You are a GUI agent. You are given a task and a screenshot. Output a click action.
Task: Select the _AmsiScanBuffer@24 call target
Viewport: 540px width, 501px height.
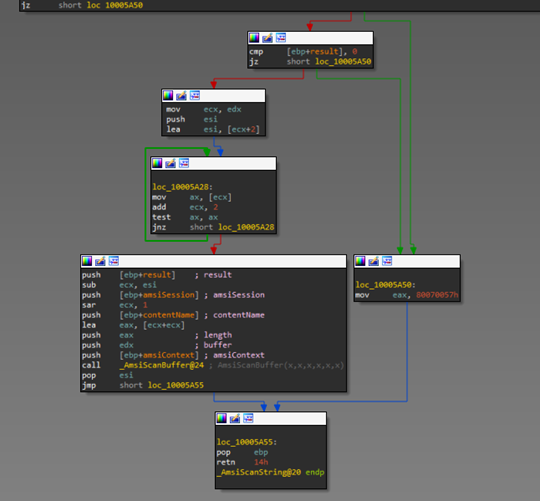tap(162, 365)
